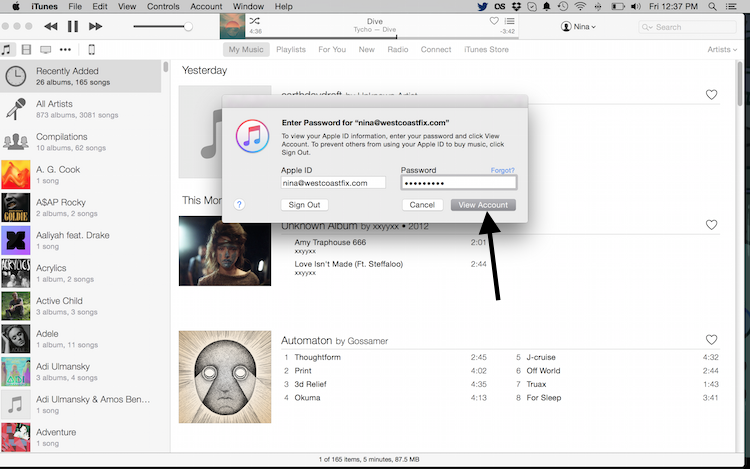Select artist Adele
The height and width of the screenshot is (469, 750).
pyautogui.click(x=81, y=338)
